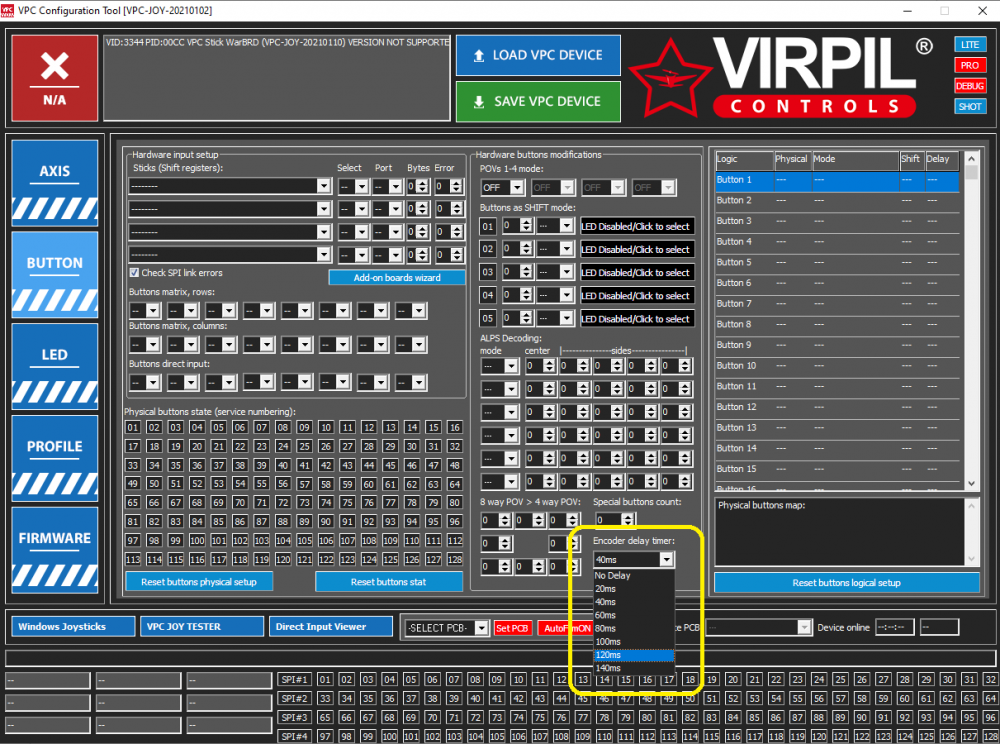Select LED for SHIFT button 03

pos(636,272)
